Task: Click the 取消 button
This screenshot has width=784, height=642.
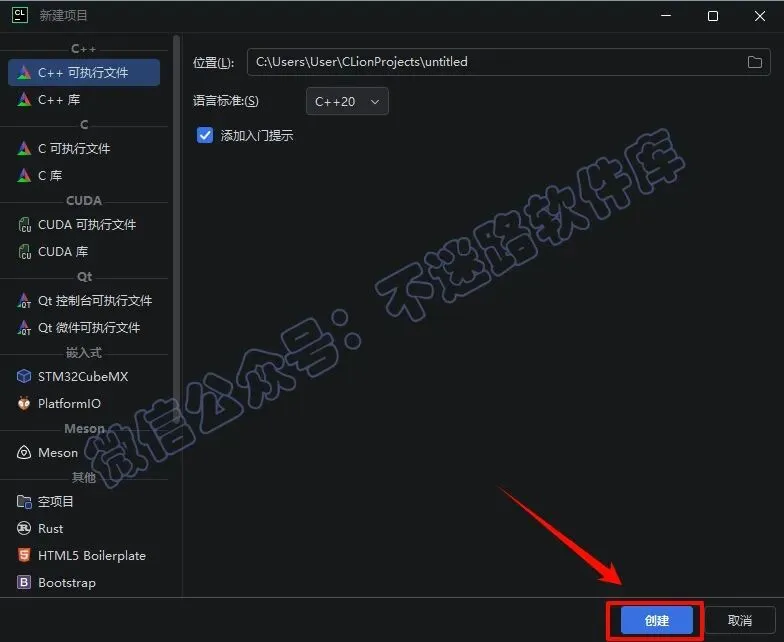Action: pos(740,620)
